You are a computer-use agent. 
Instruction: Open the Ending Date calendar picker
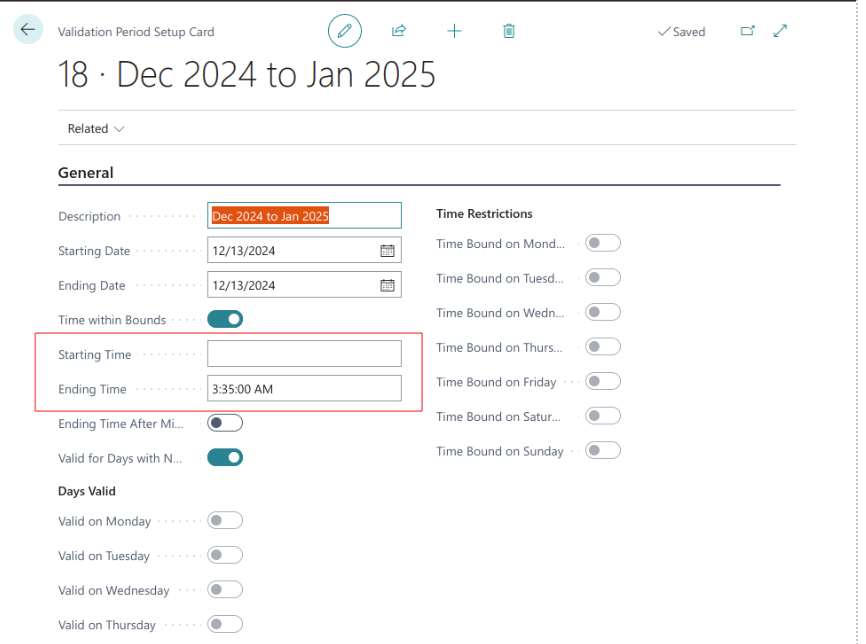click(387, 285)
